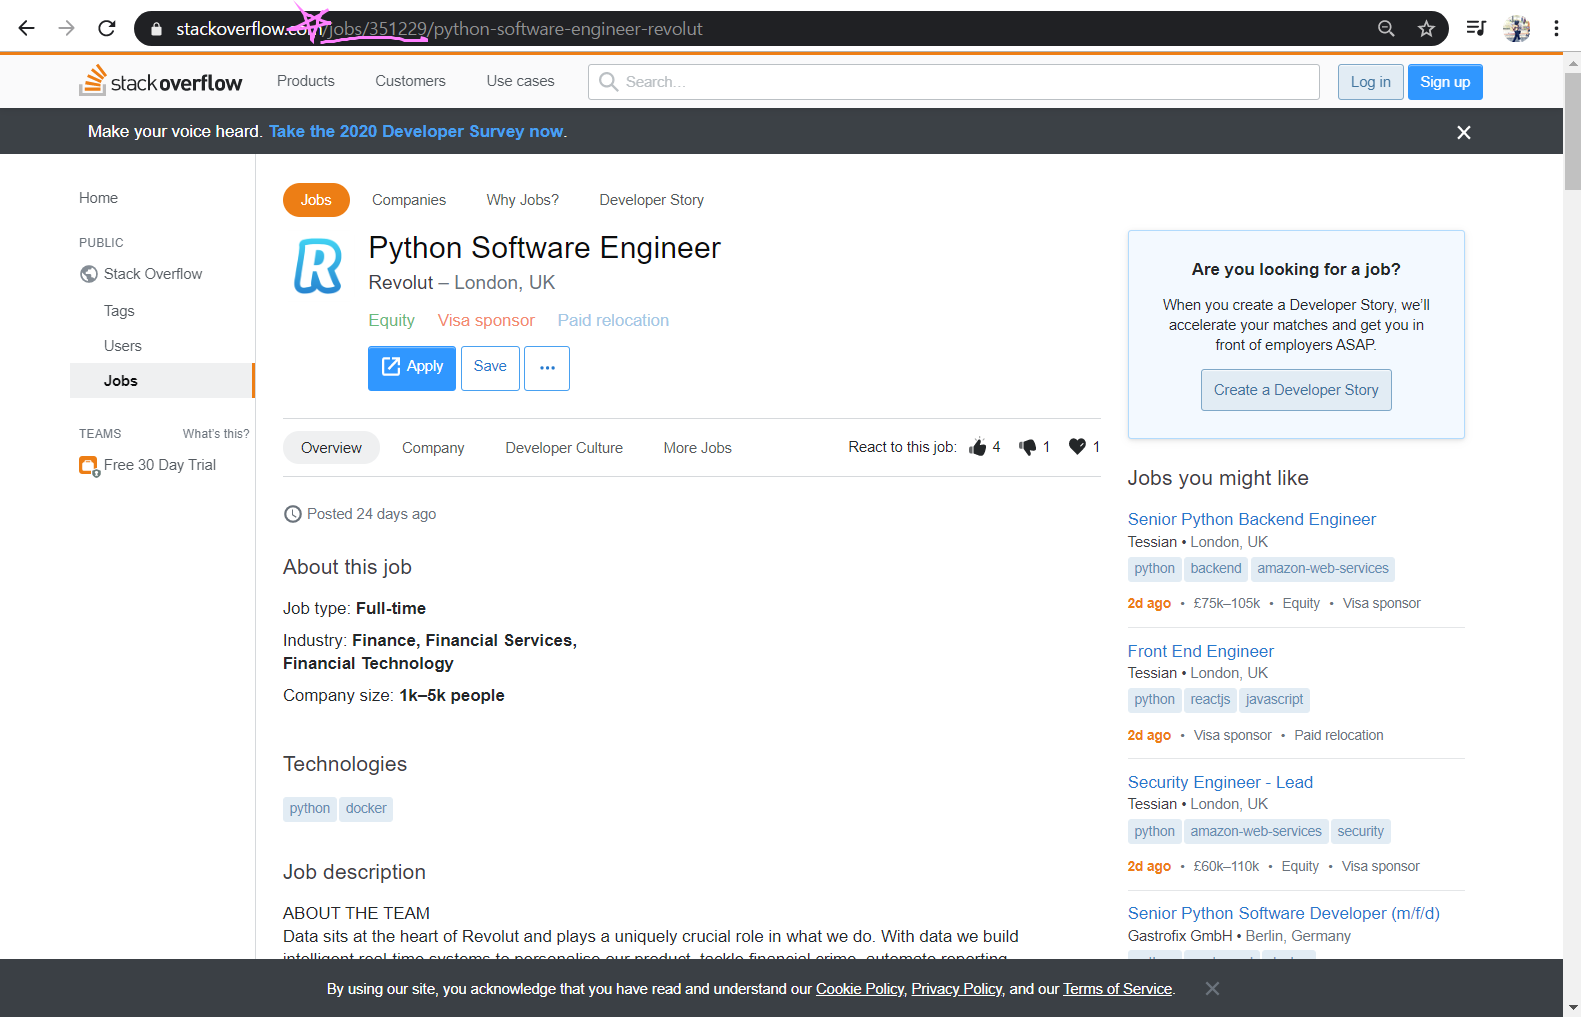This screenshot has width=1581, height=1017.
Task: Switch to the Company tab
Action: click(433, 448)
